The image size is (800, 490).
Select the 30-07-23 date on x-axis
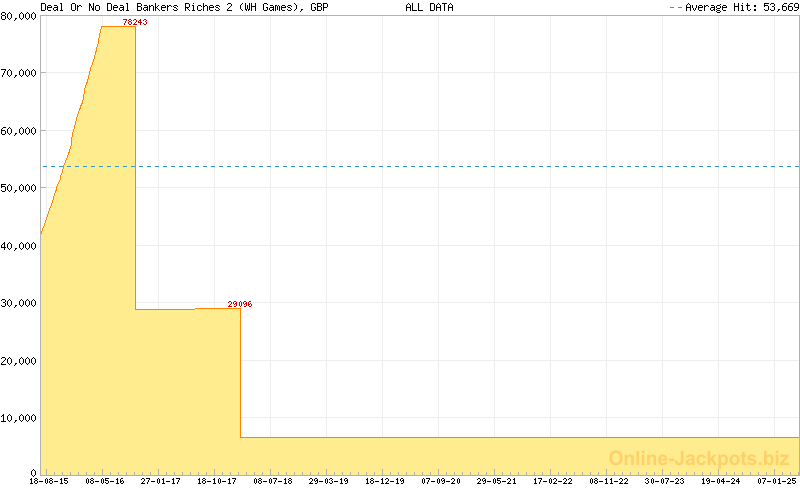click(665, 481)
